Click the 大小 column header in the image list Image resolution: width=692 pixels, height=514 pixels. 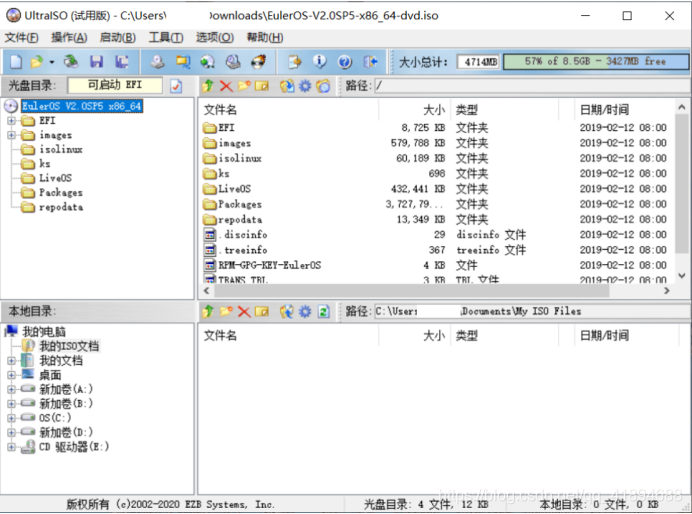coord(414,109)
